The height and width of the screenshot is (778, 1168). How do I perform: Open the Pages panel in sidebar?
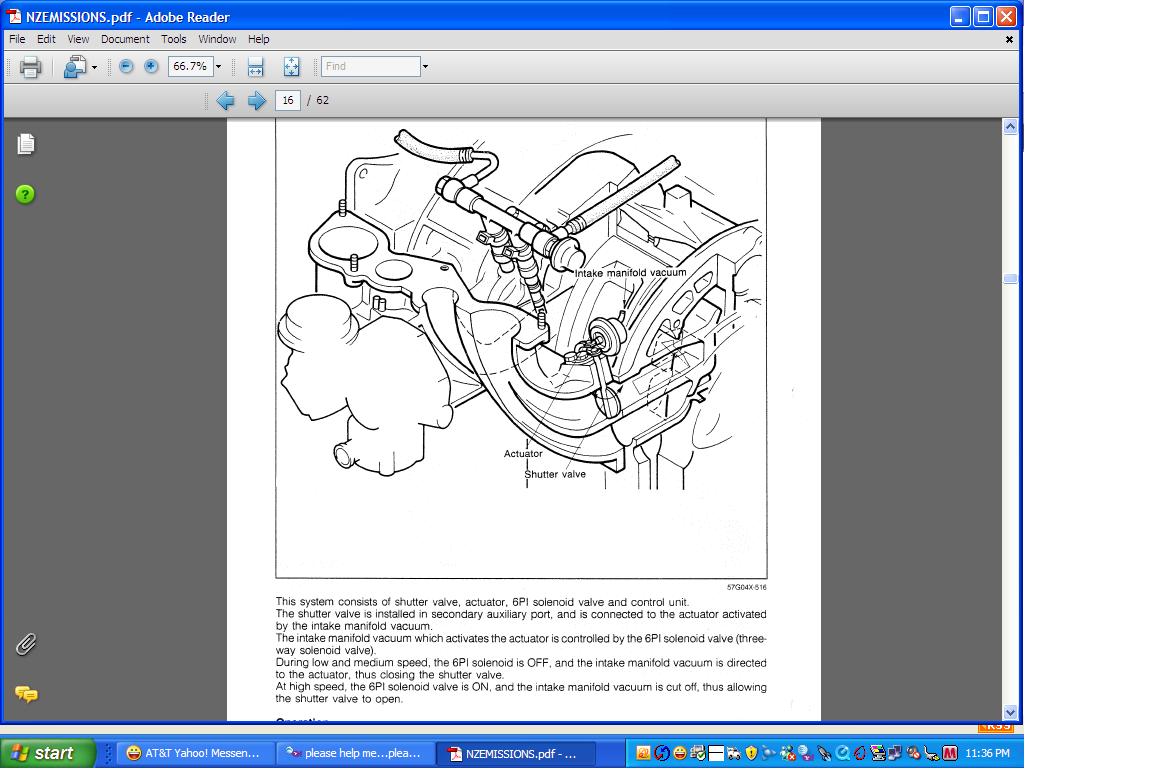point(26,144)
